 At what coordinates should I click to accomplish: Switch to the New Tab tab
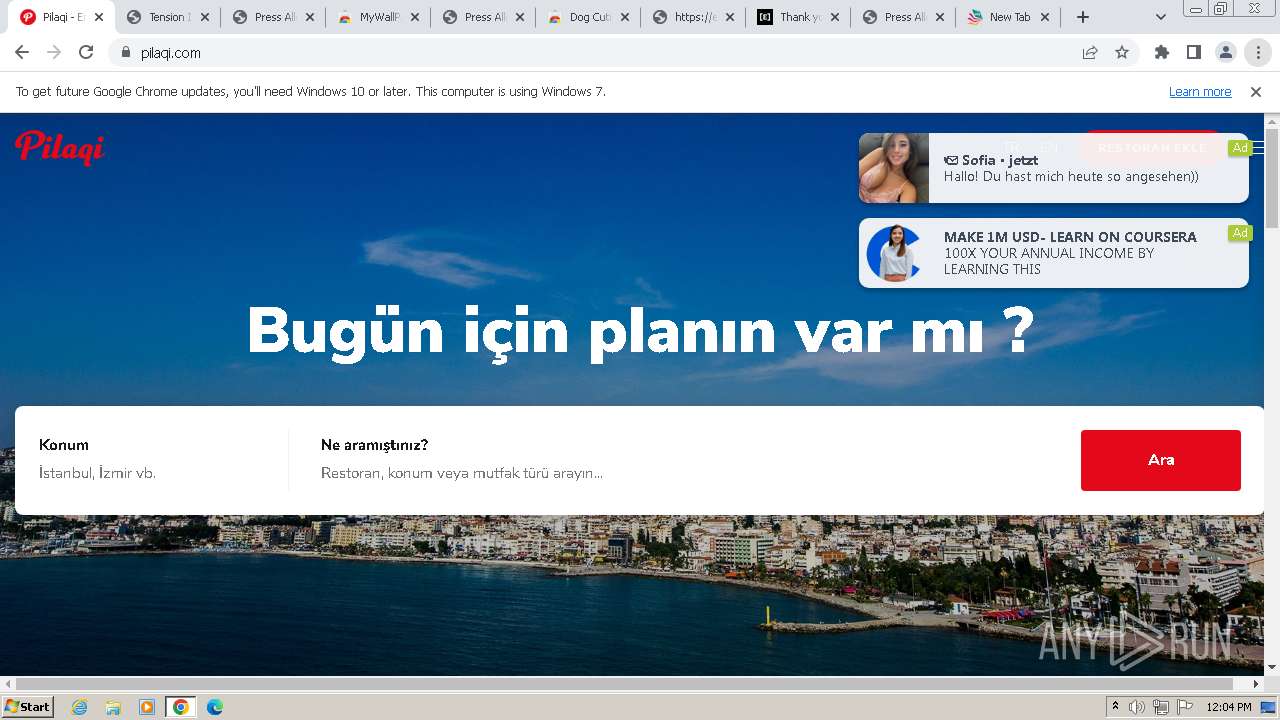(1007, 17)
